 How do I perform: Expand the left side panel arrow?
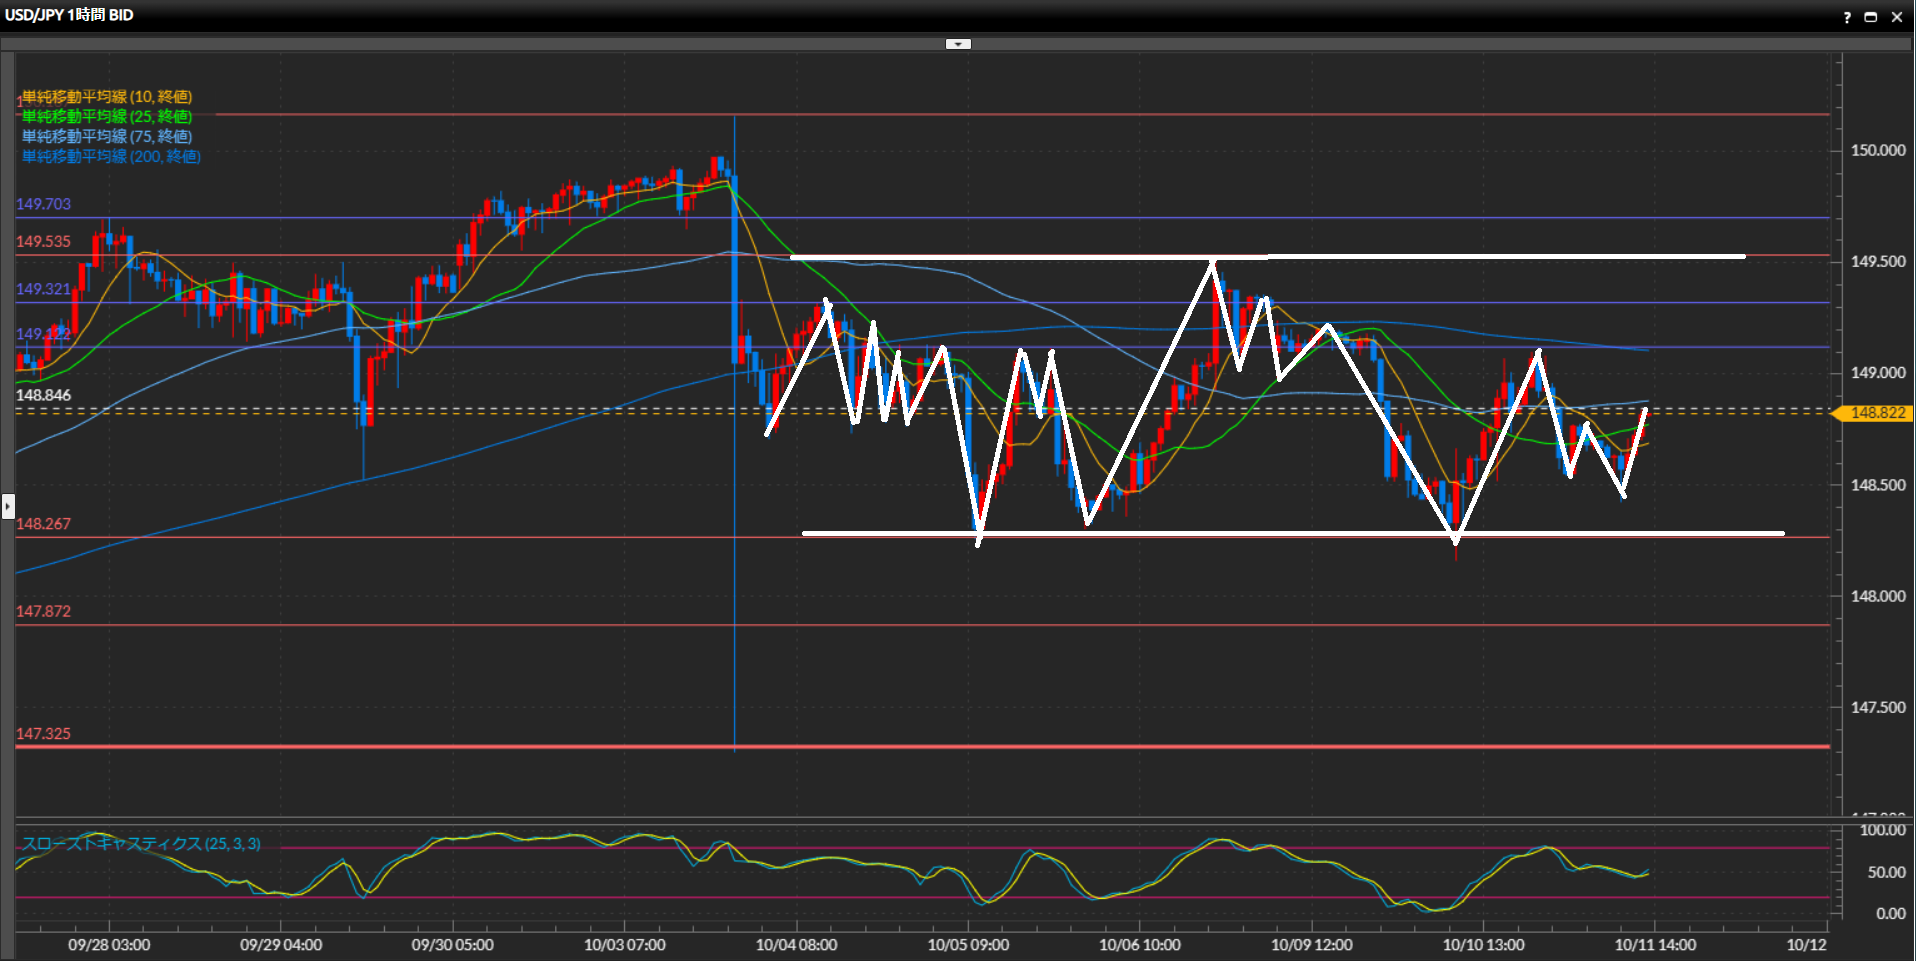click(8, 506)
